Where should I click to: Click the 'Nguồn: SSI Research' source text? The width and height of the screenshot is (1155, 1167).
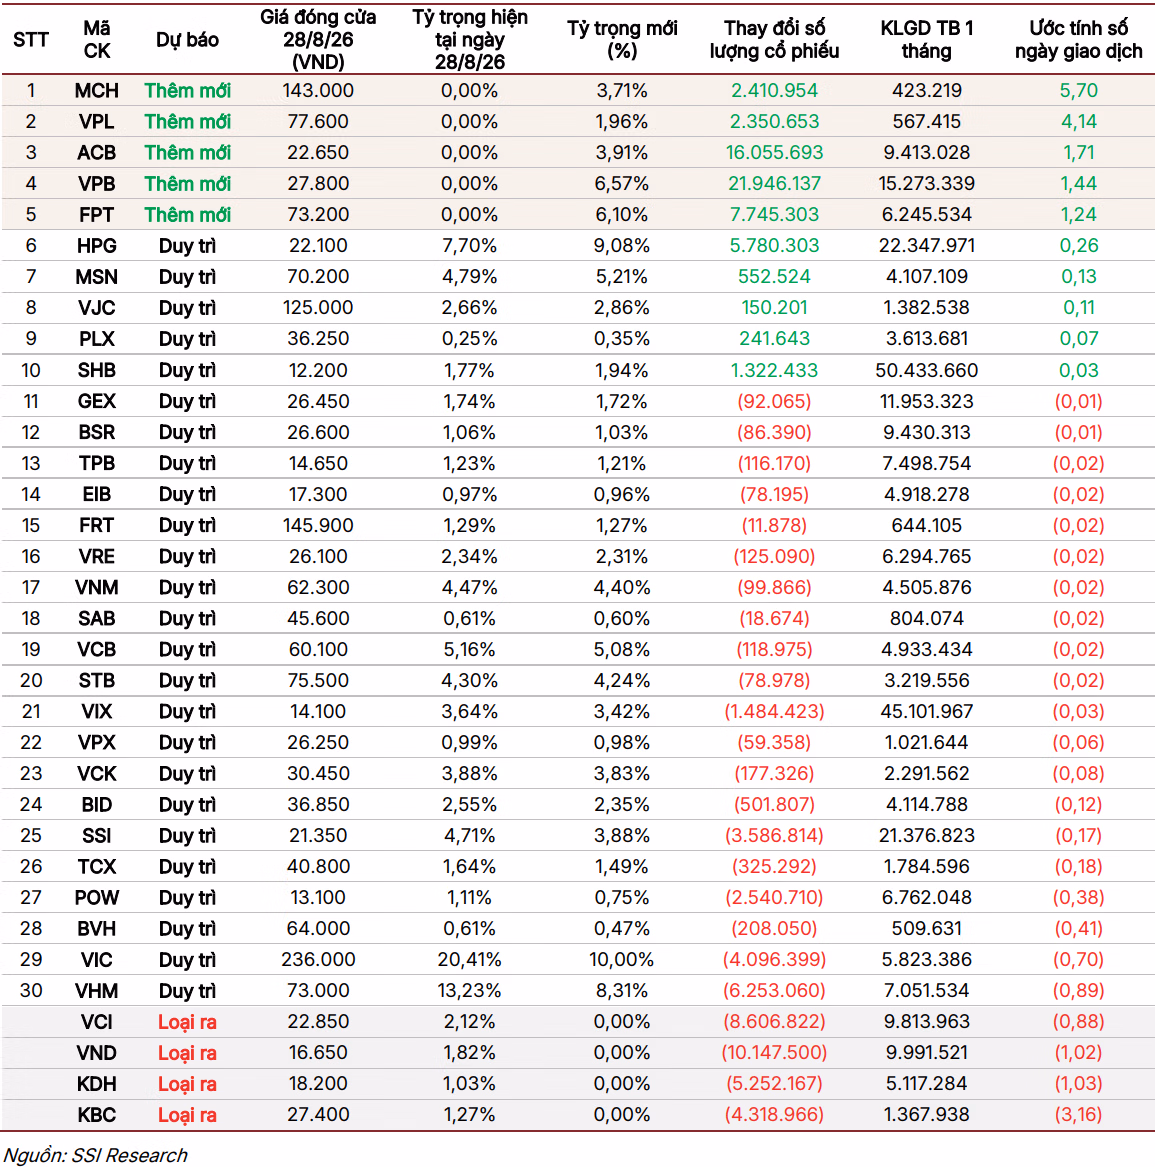pos(95,1155)
